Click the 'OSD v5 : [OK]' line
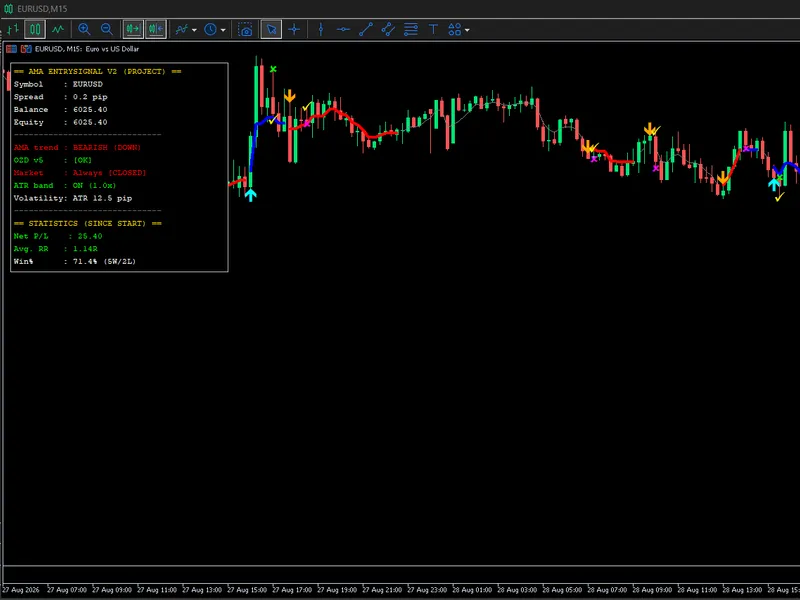Screen dimensions: 800x600 coord(53,160)
